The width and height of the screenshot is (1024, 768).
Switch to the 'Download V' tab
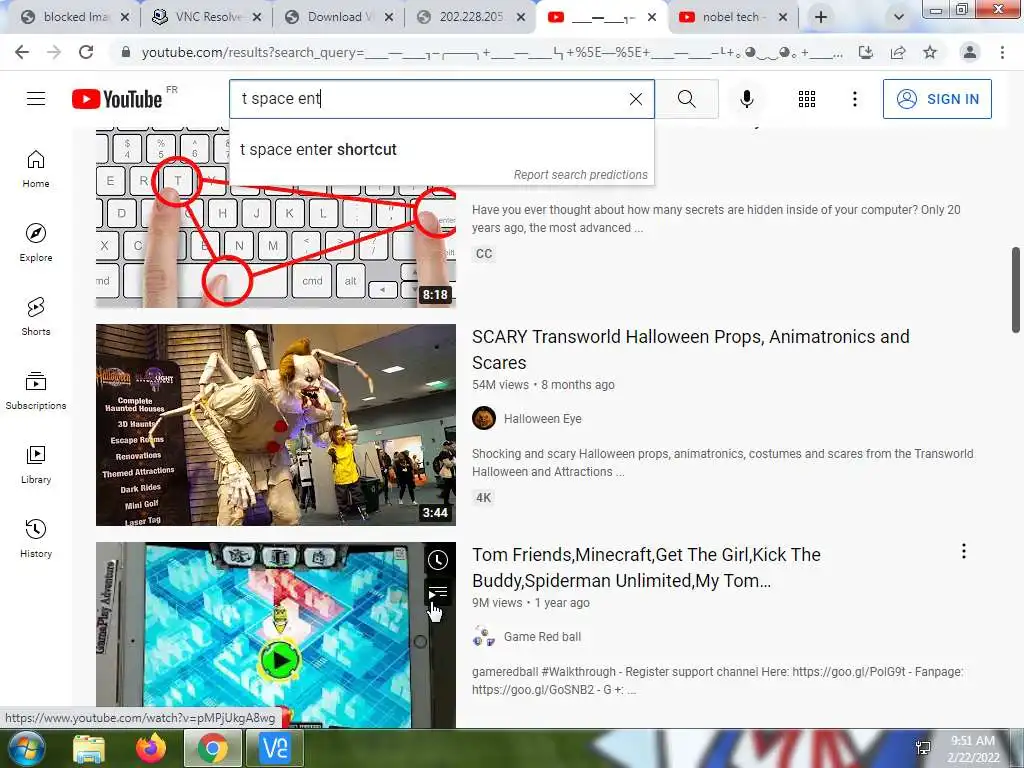click(x=340, y=17)
